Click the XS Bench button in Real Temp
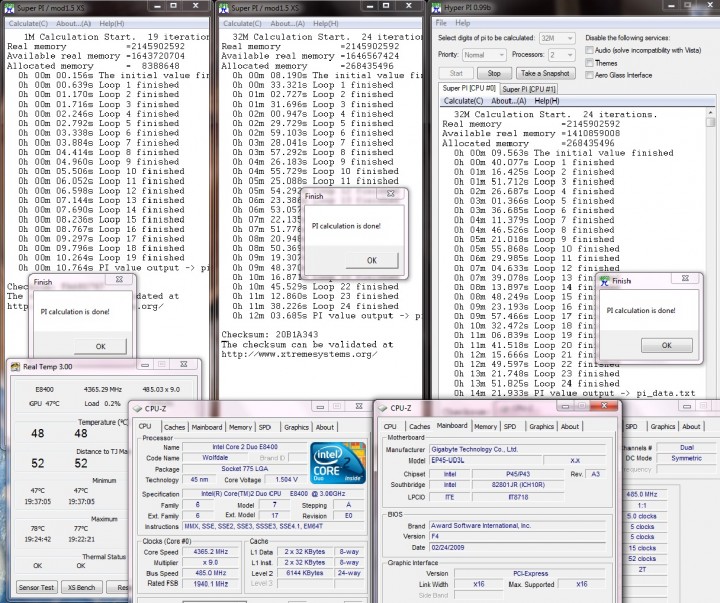The image size is (720, 603). [x=81, y=587]
